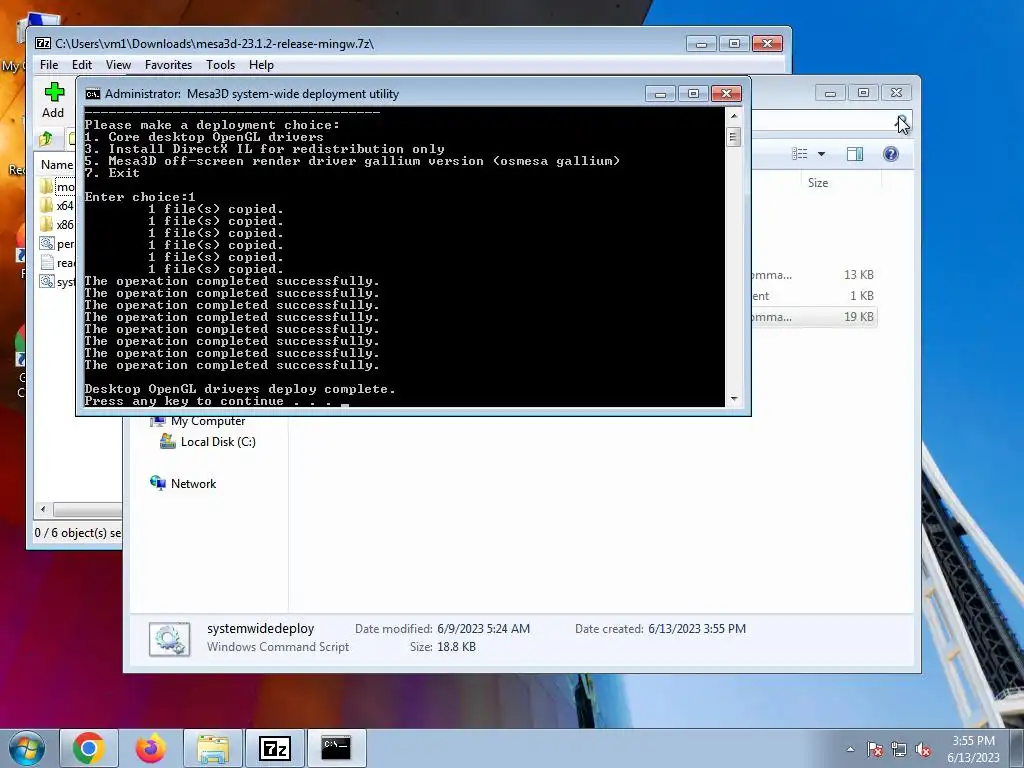This screenshot has height=768, width=1024.
Task: Toggle the Explorer preview pane icon
Action: (x=855, y=153)
